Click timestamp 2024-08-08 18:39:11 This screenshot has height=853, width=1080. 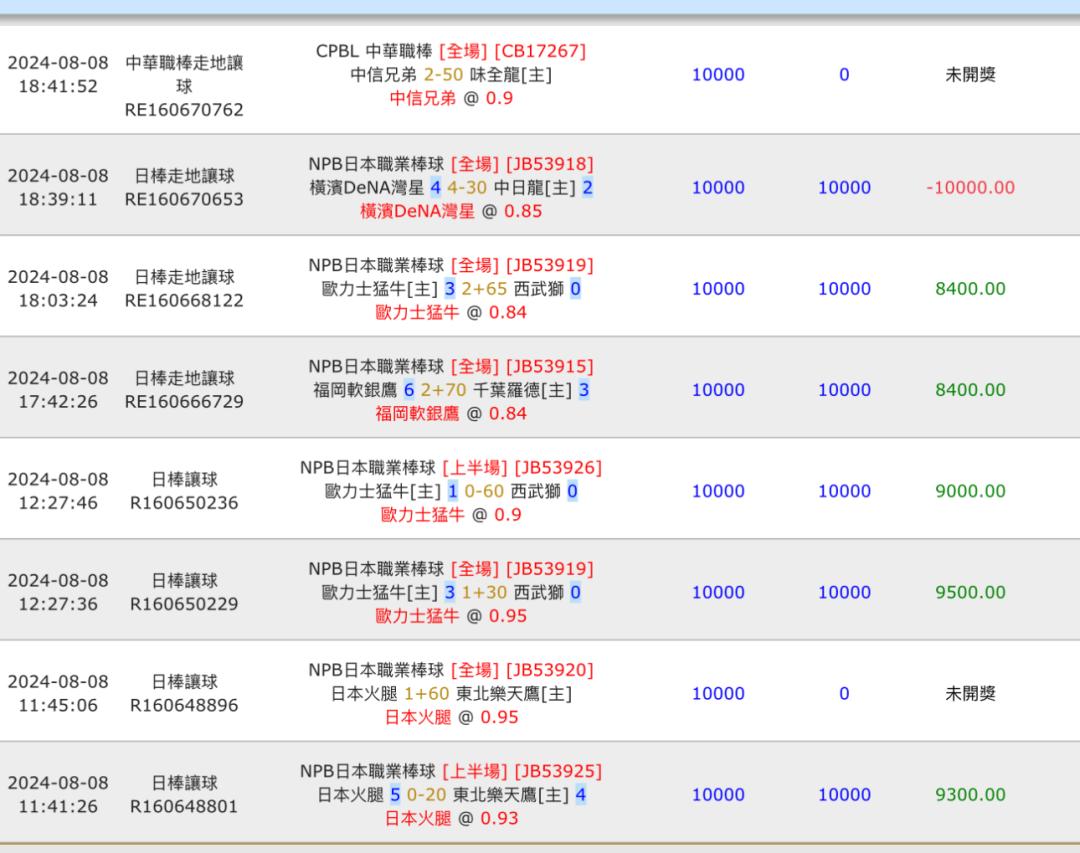click(58, 187)
